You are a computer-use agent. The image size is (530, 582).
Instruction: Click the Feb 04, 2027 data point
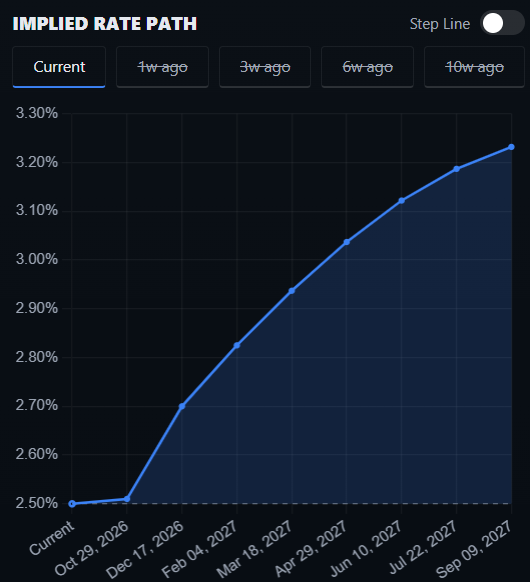click(237, 346)
